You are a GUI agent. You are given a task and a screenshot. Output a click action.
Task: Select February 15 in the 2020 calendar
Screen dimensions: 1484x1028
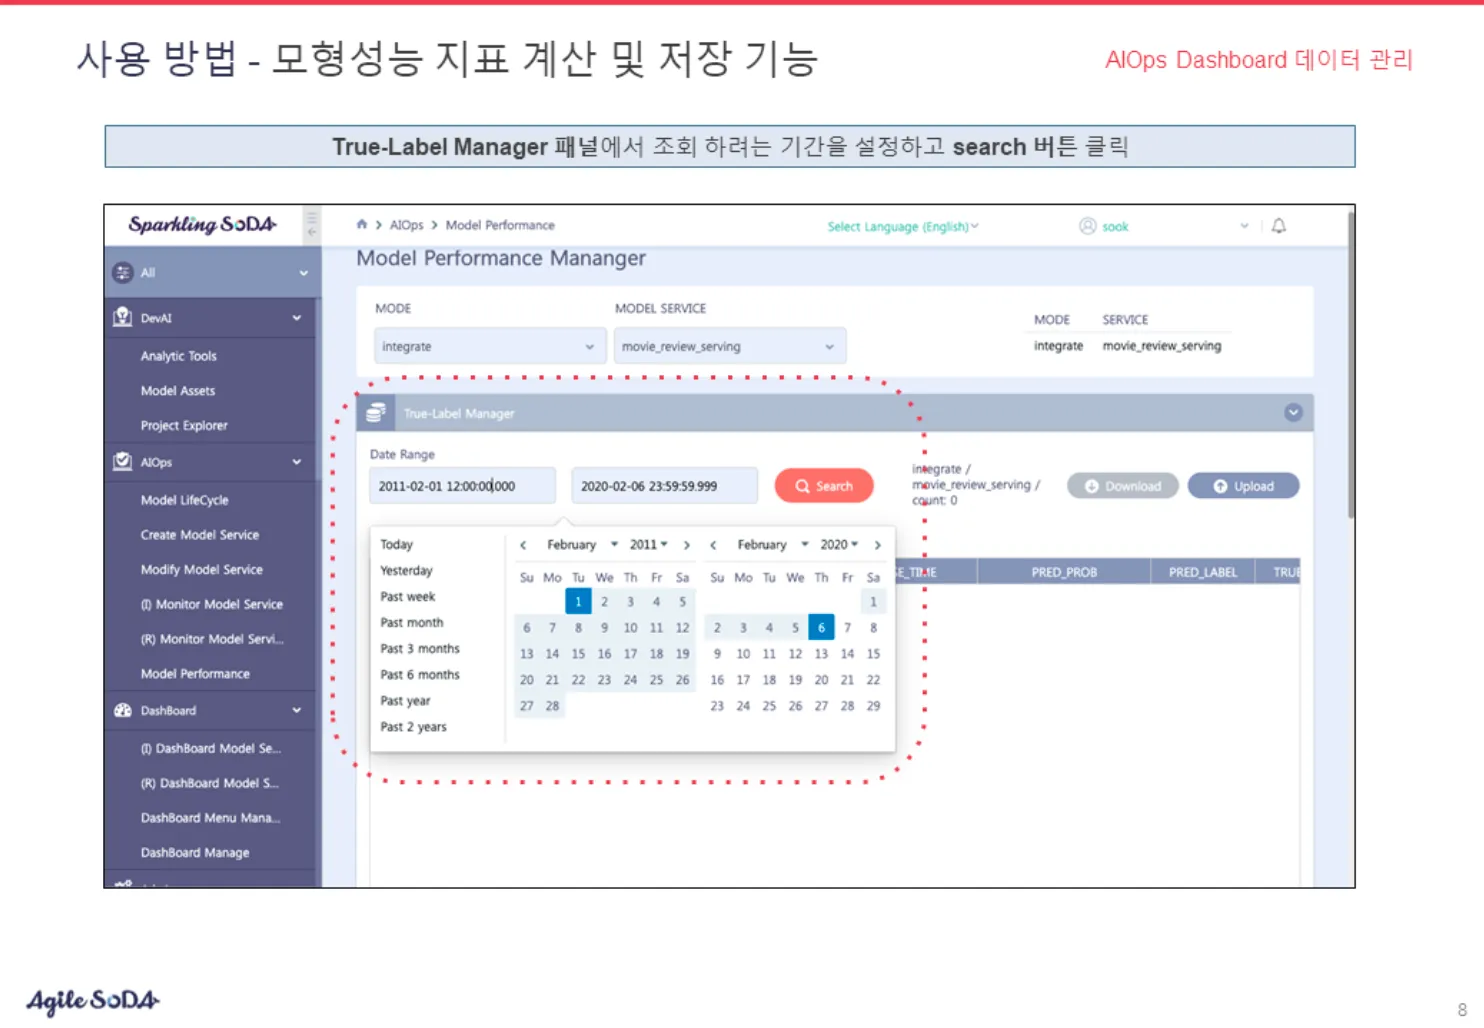(x=873, y=654)
